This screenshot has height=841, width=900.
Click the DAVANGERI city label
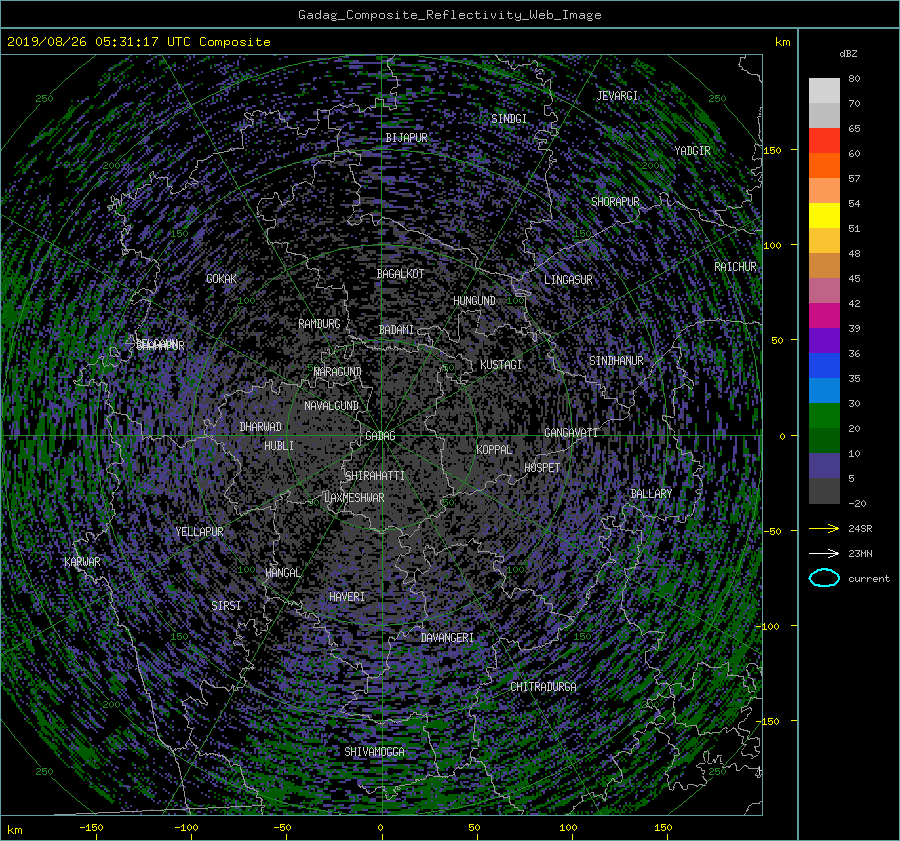pyautogui.click(x=447, y=638)
